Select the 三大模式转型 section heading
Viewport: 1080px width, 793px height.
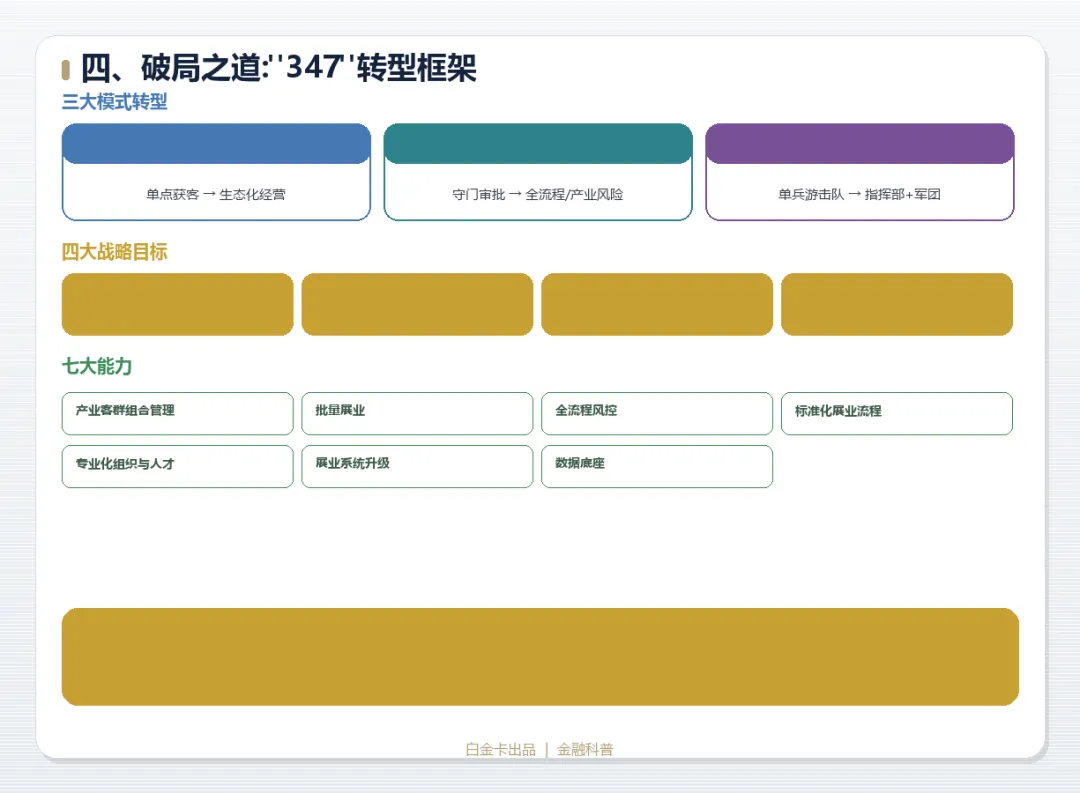(x=114, y=102)
